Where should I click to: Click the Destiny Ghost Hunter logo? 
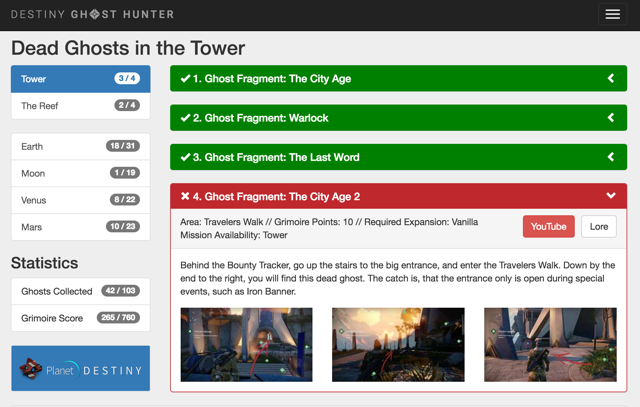93,15
